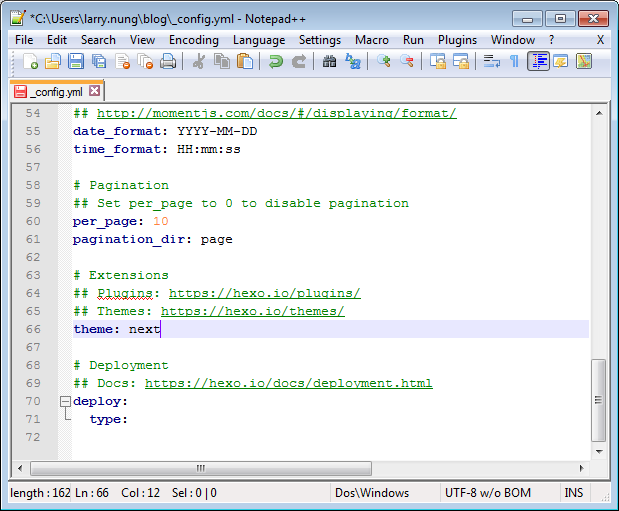Toggle the Indent guide toolbar button
Image resolution: width=619 pixels, height=511 pixels.
click(538, 62)
